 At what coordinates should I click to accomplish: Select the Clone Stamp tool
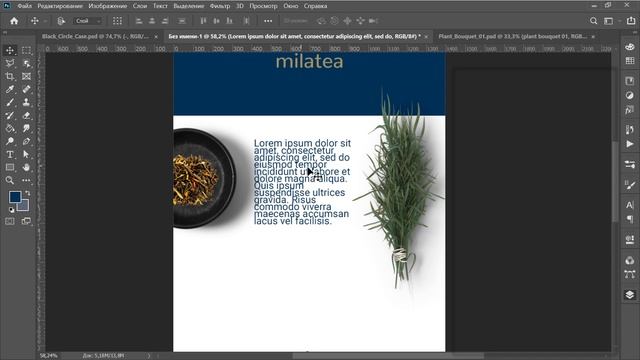point(26,102)
